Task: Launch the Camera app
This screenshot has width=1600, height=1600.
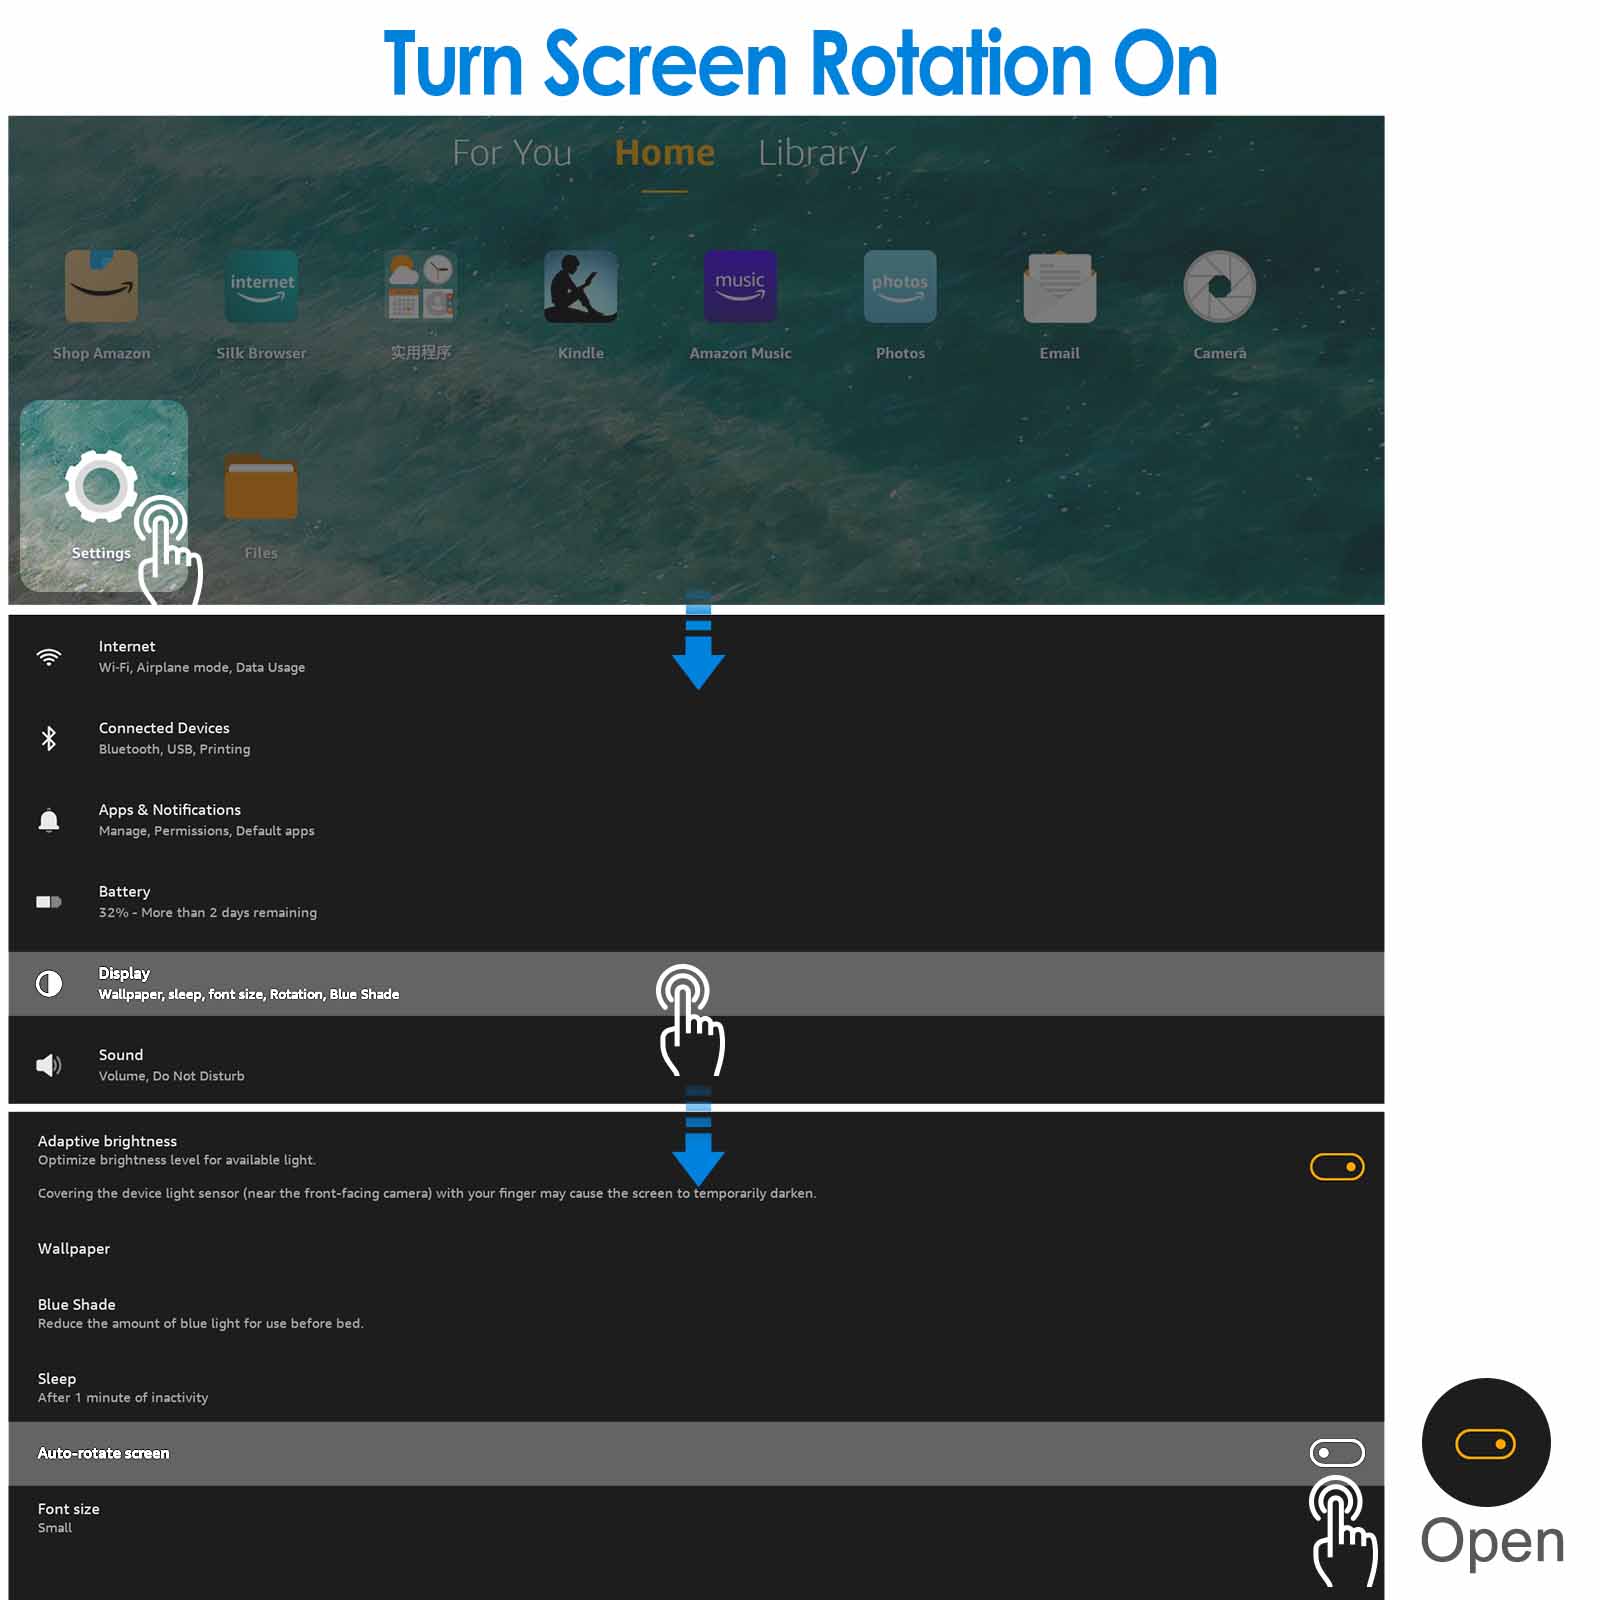Action: click(1219, 287)
